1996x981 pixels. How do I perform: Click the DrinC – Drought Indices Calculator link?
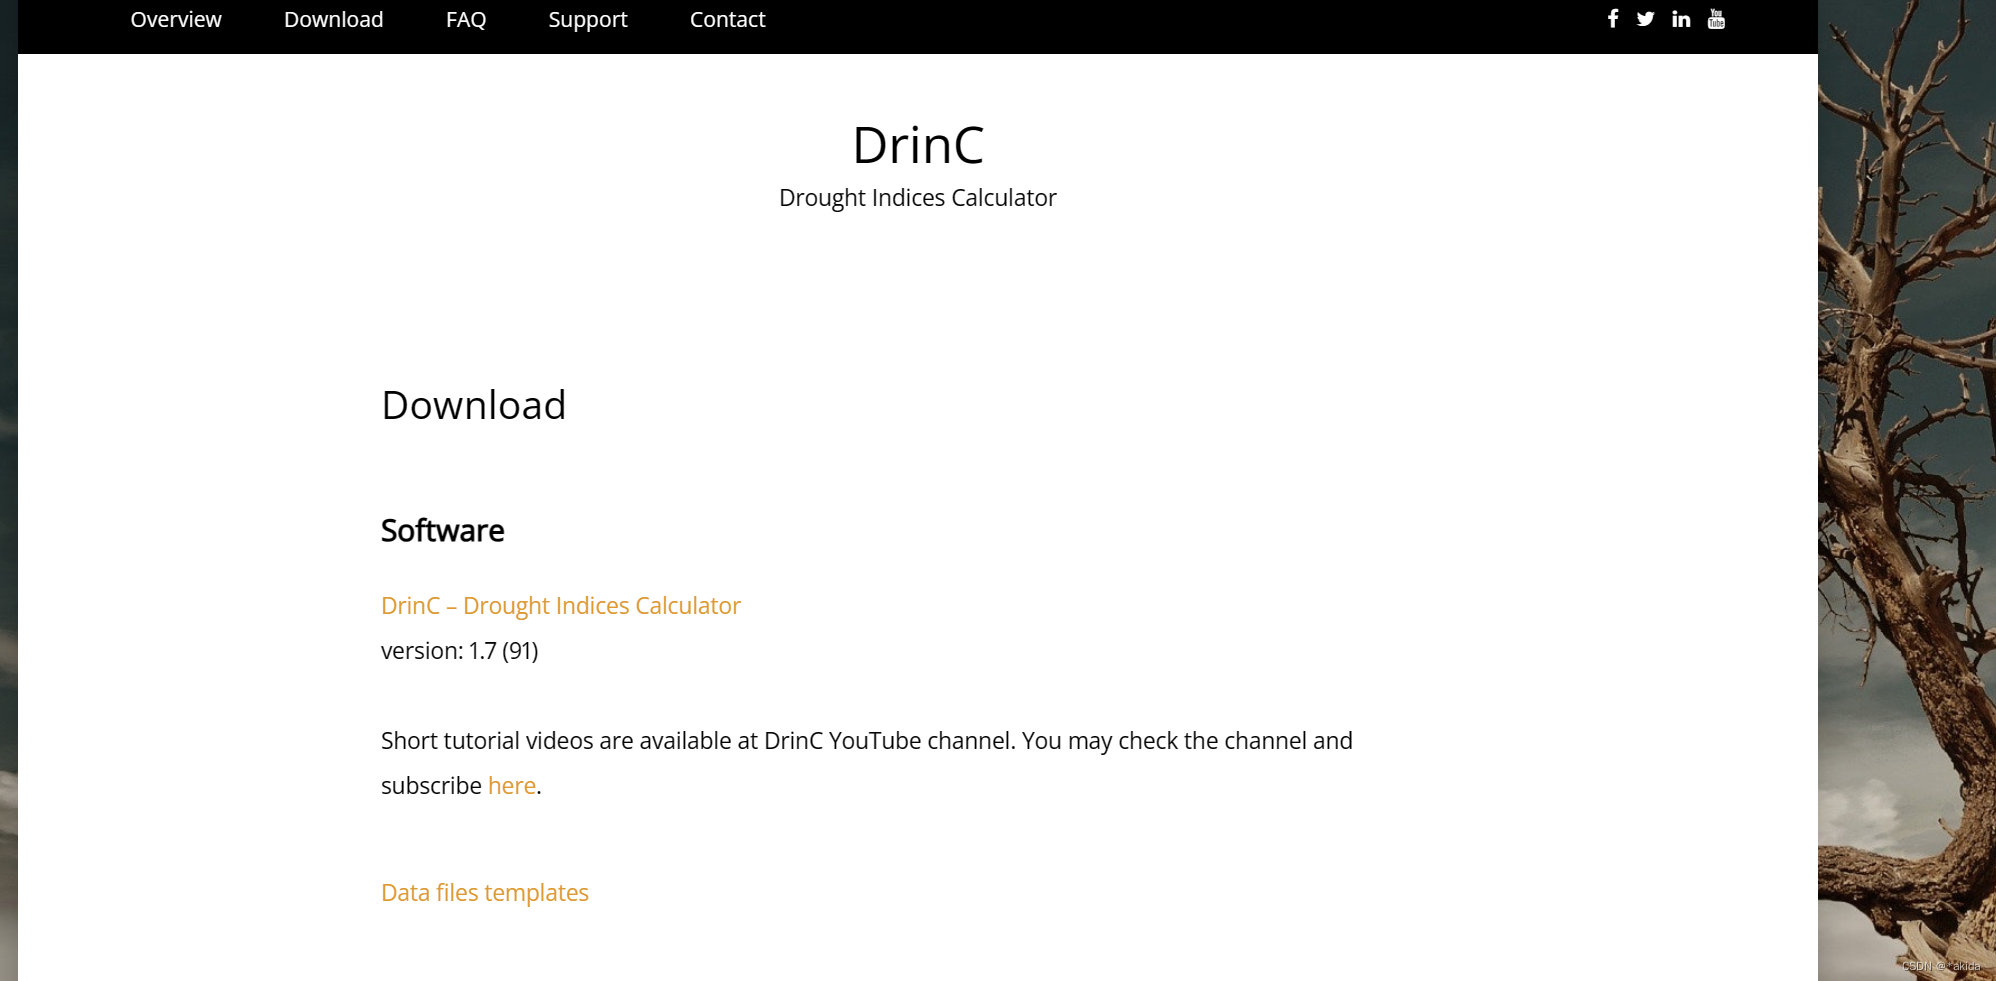pyautogui.click(x=561, y=606)
